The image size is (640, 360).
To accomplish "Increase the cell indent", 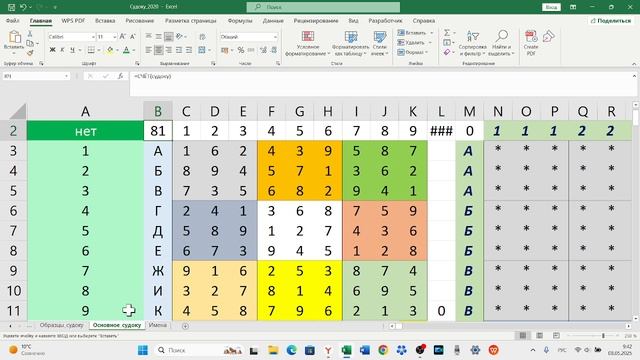I will point(189,50).
